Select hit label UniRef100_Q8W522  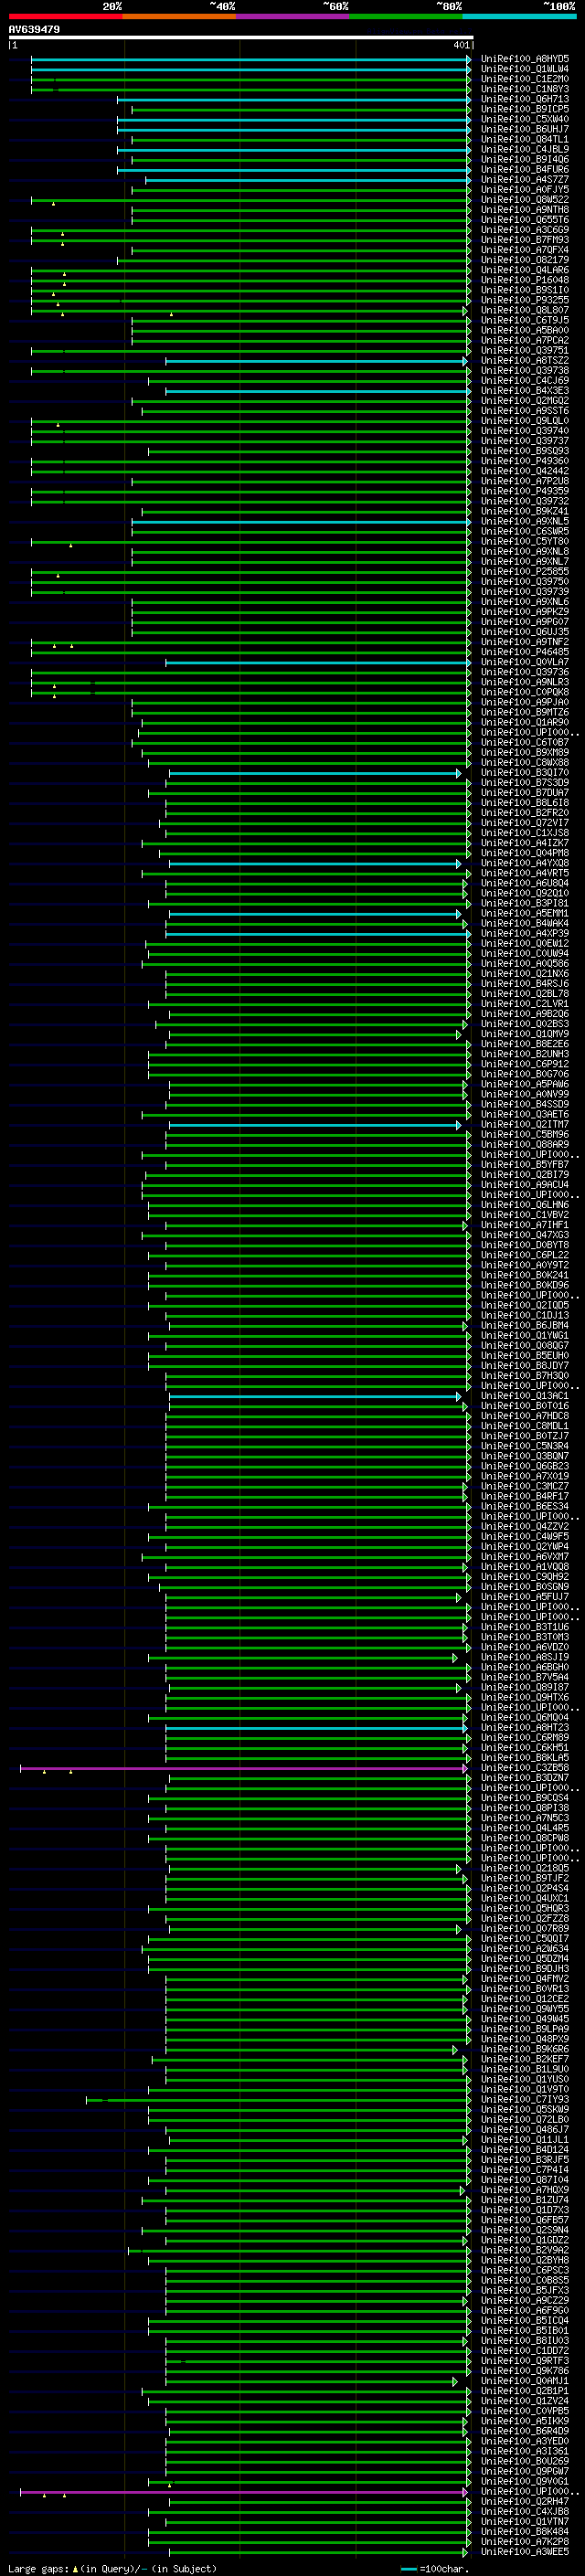(525, 200)
